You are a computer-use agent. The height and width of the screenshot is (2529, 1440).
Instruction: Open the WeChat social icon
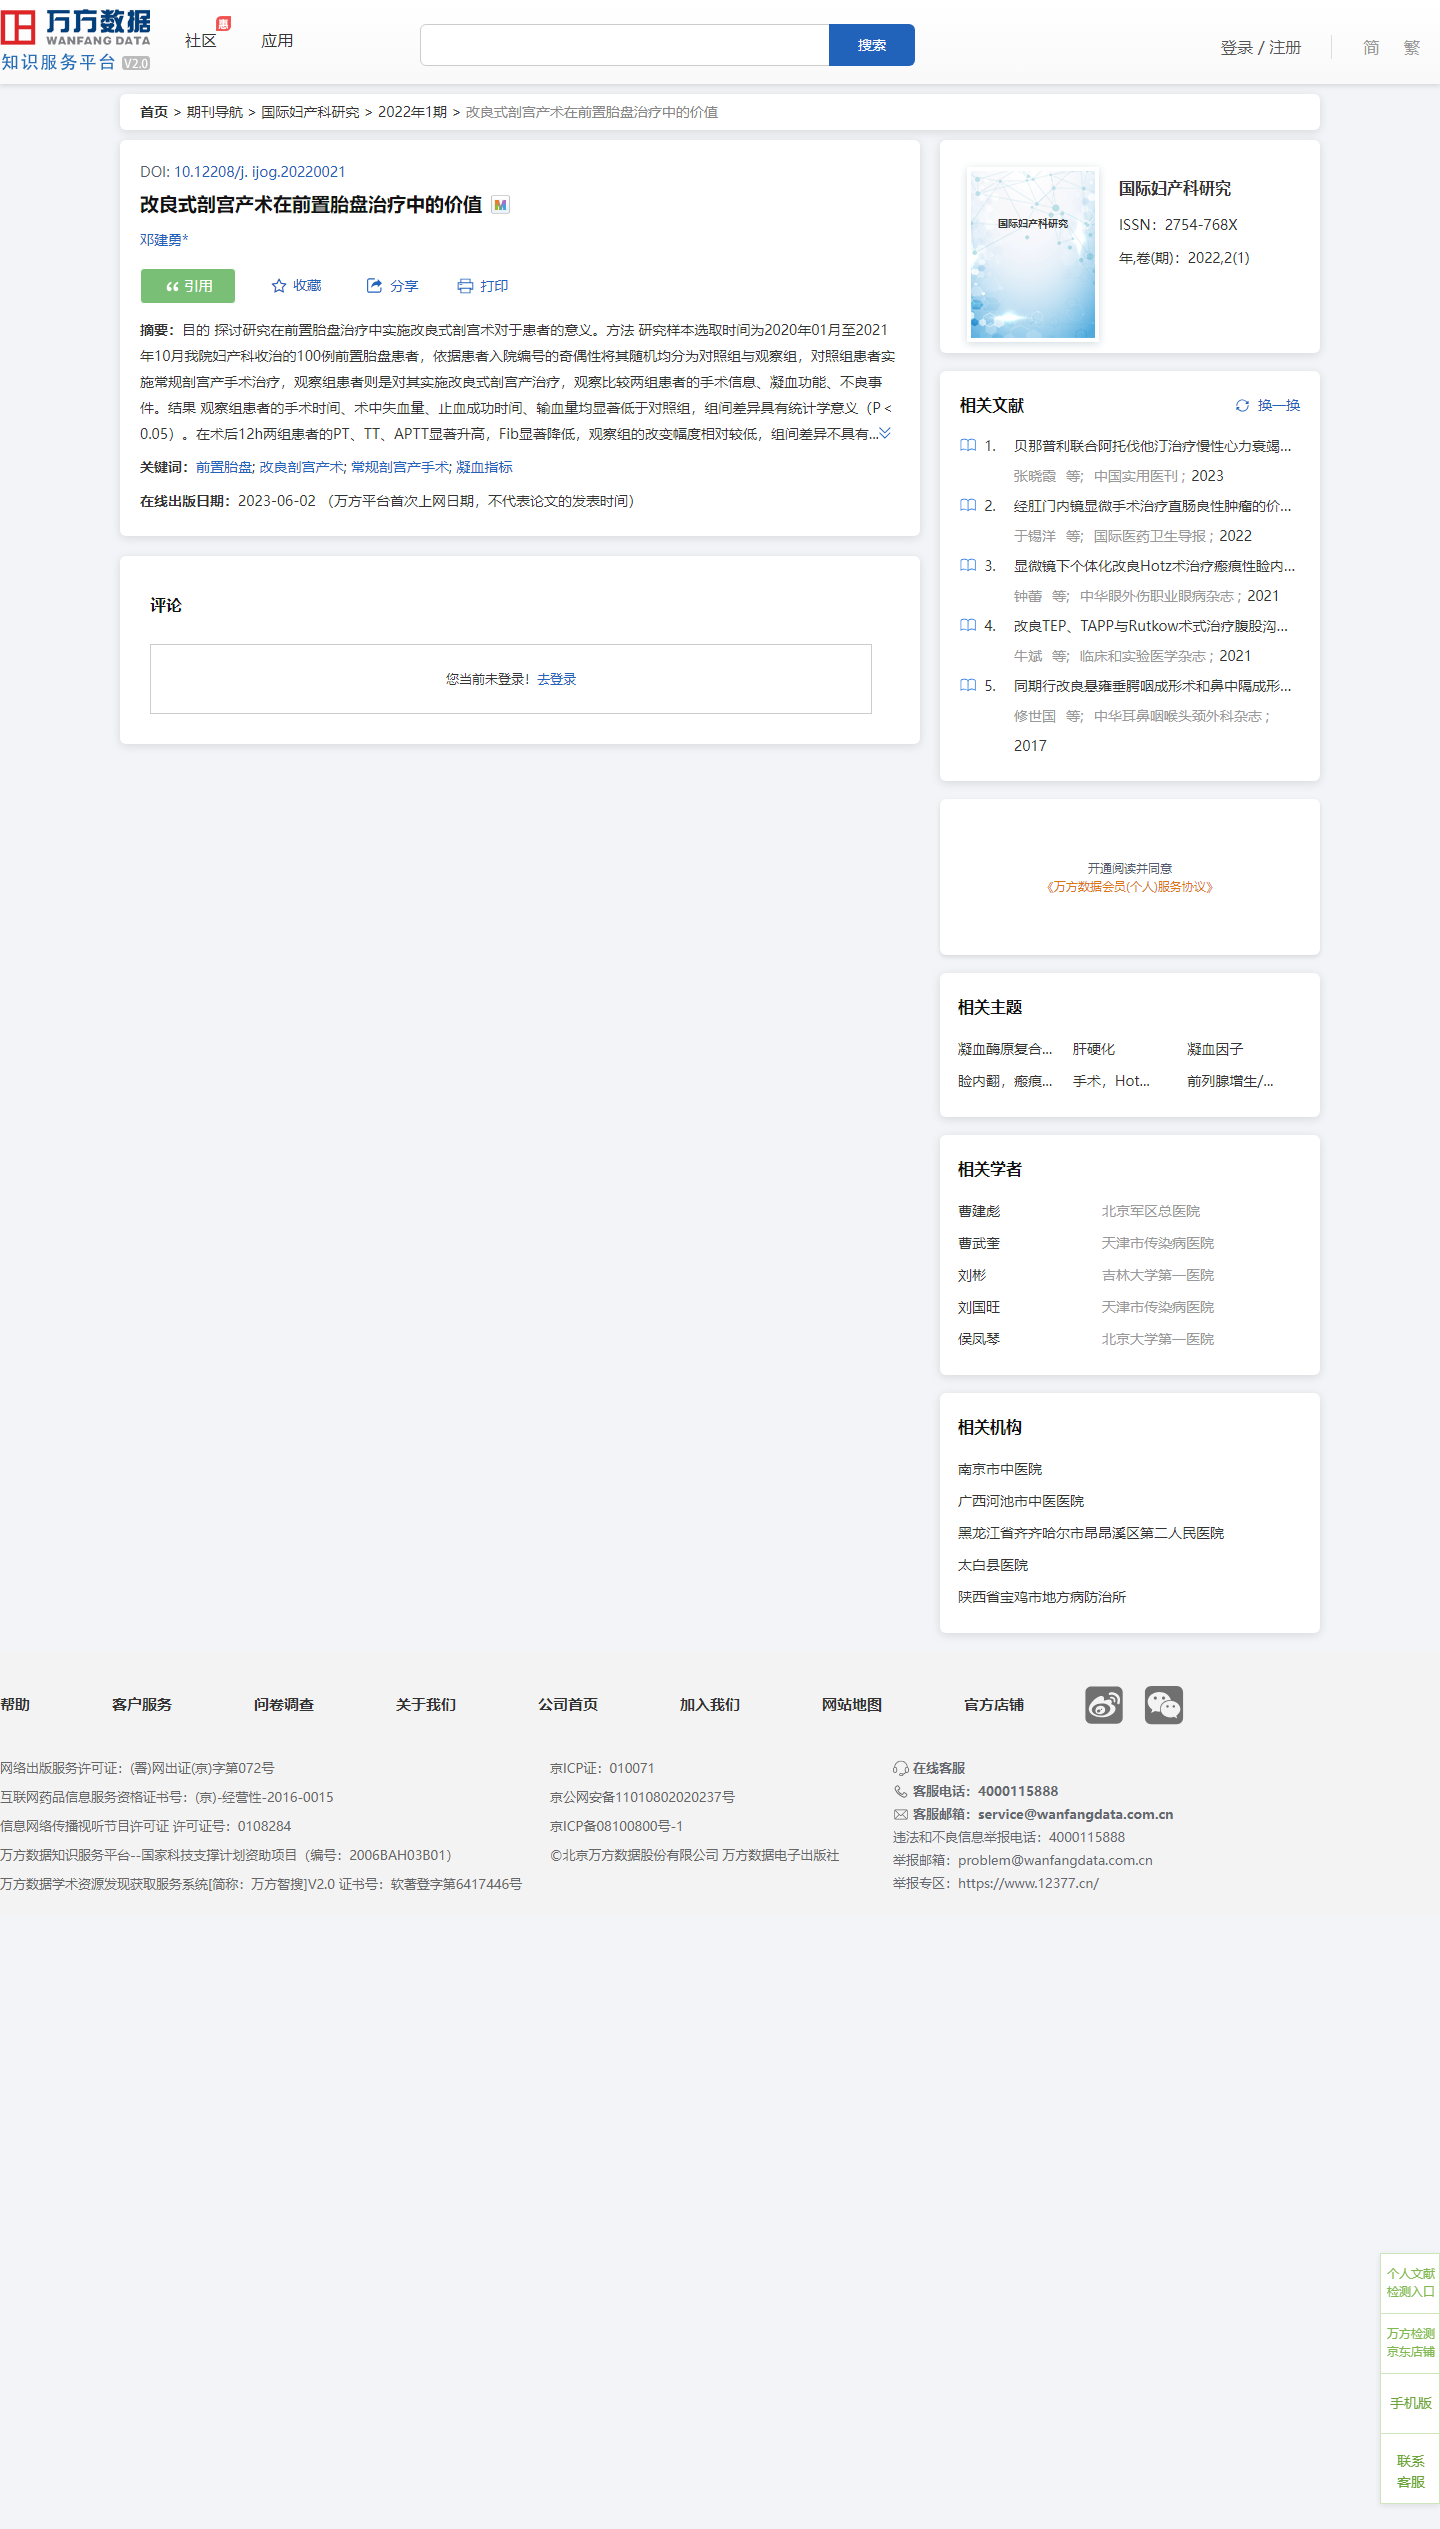(1164, 1704)
